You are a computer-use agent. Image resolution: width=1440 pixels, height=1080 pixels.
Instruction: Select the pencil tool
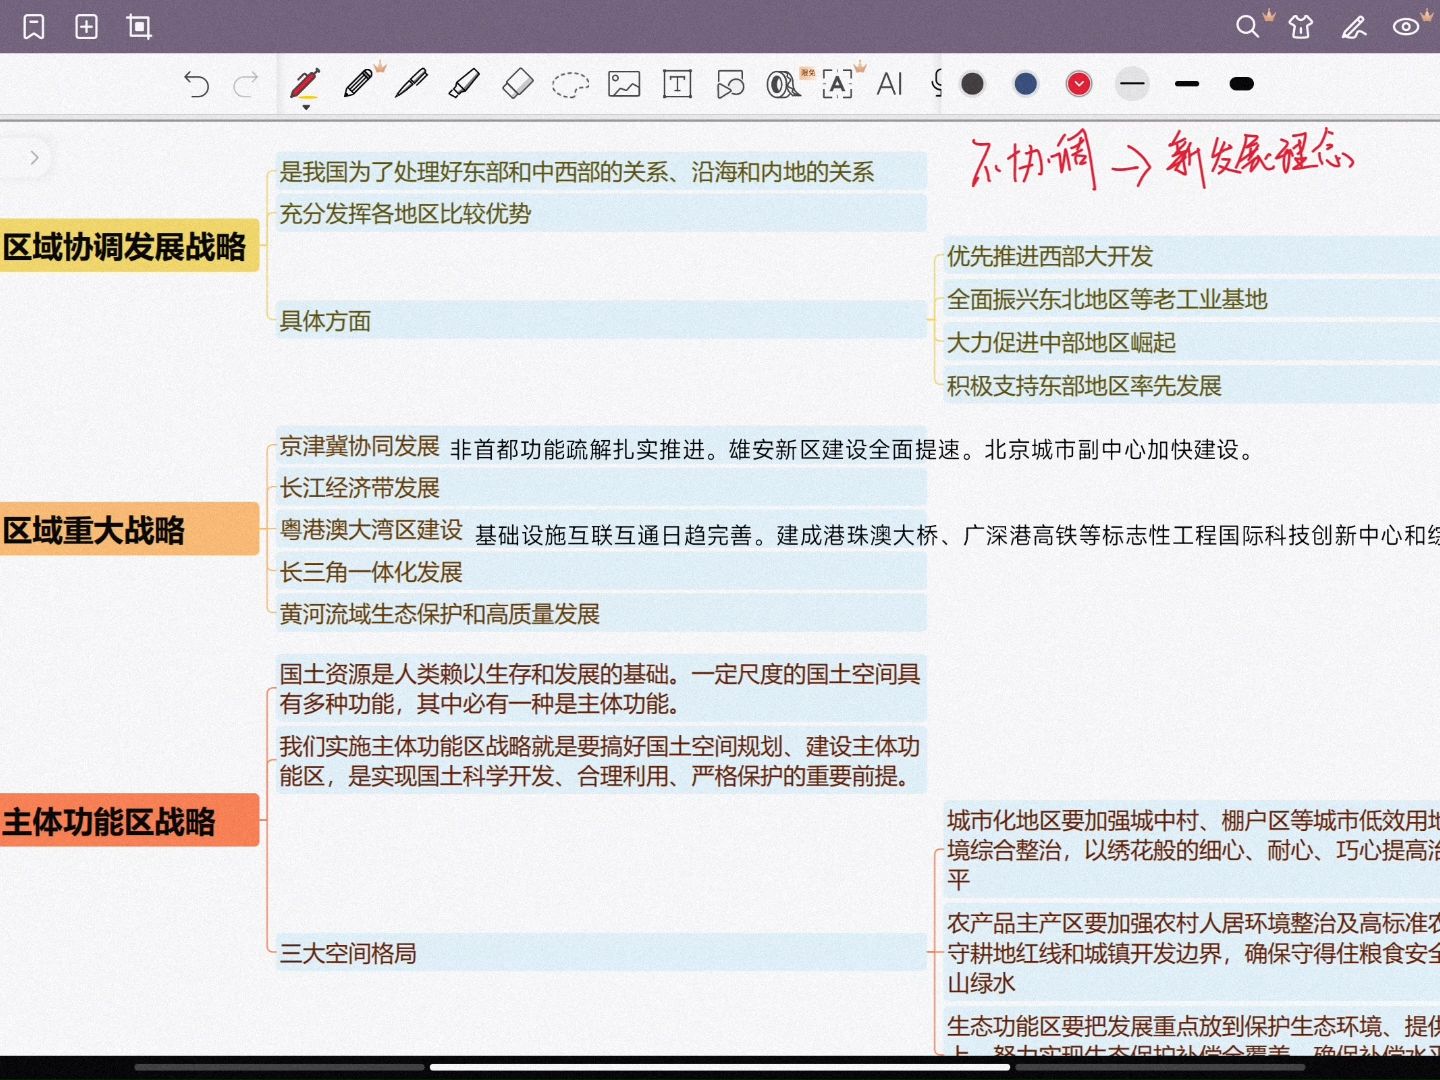[358, 83]
